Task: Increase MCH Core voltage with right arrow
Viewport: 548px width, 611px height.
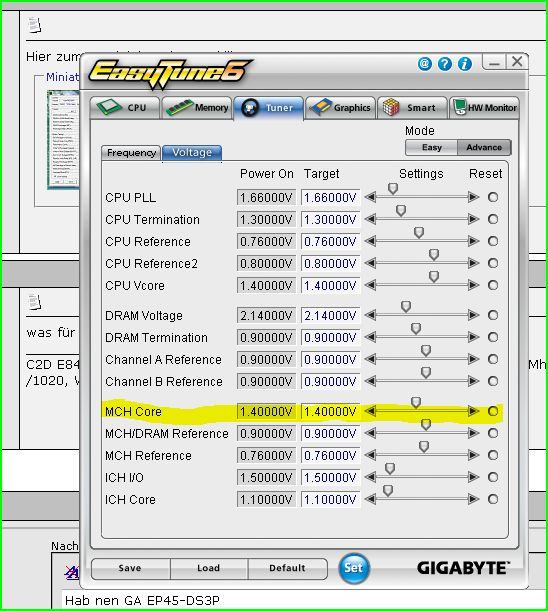Action: click(x=474, y=411)
